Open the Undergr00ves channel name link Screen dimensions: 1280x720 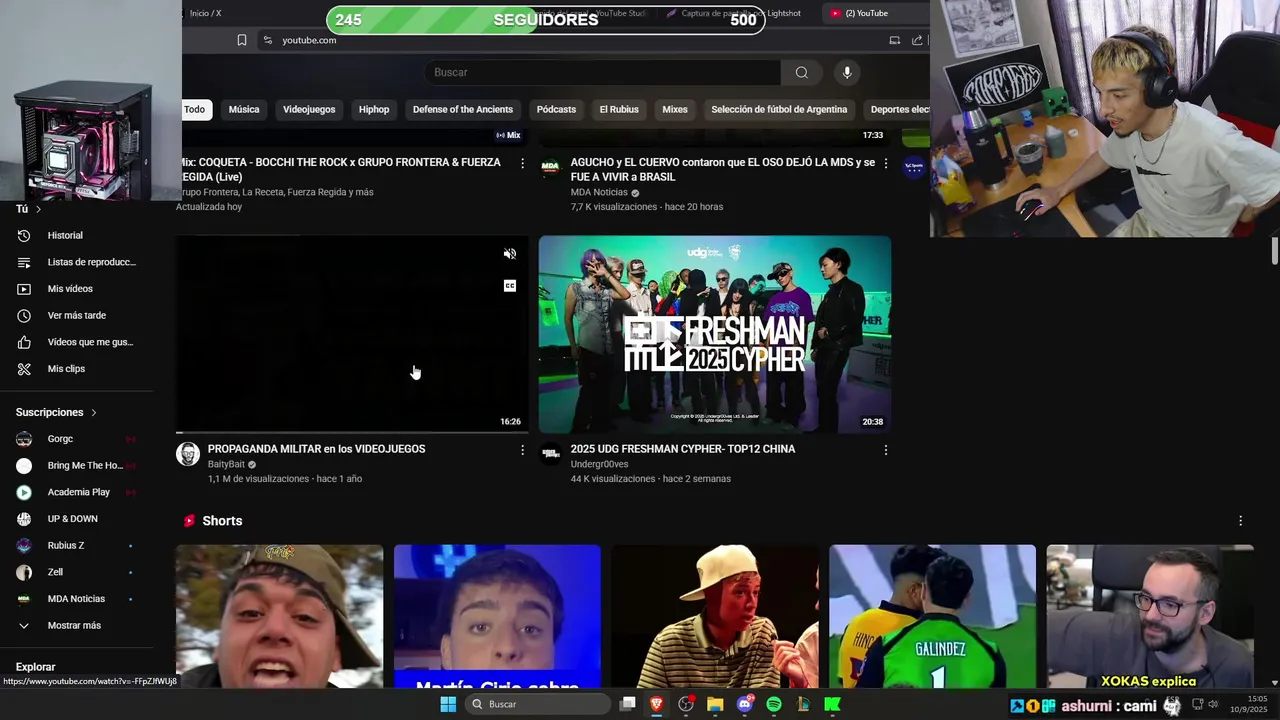pyautogui.click(x=600, y=464)
